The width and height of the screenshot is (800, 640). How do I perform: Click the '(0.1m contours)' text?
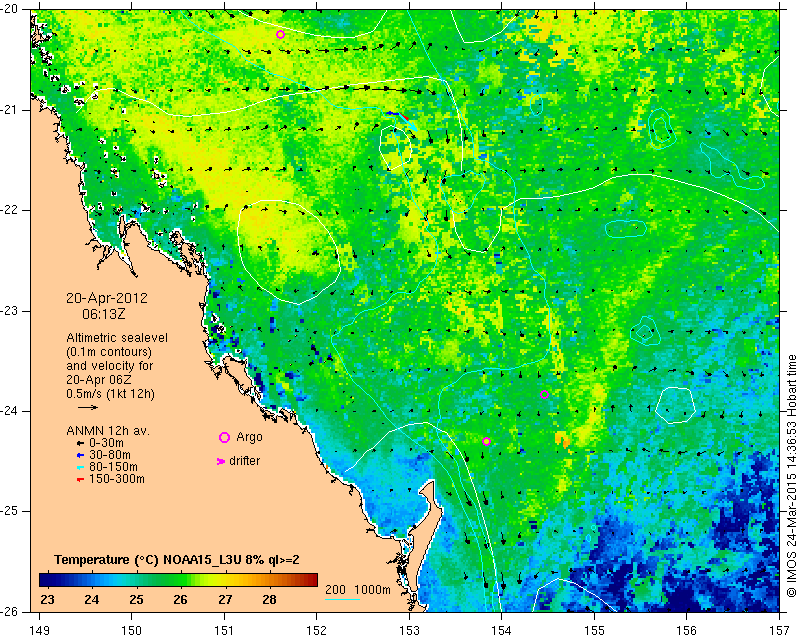click(109, 352)
